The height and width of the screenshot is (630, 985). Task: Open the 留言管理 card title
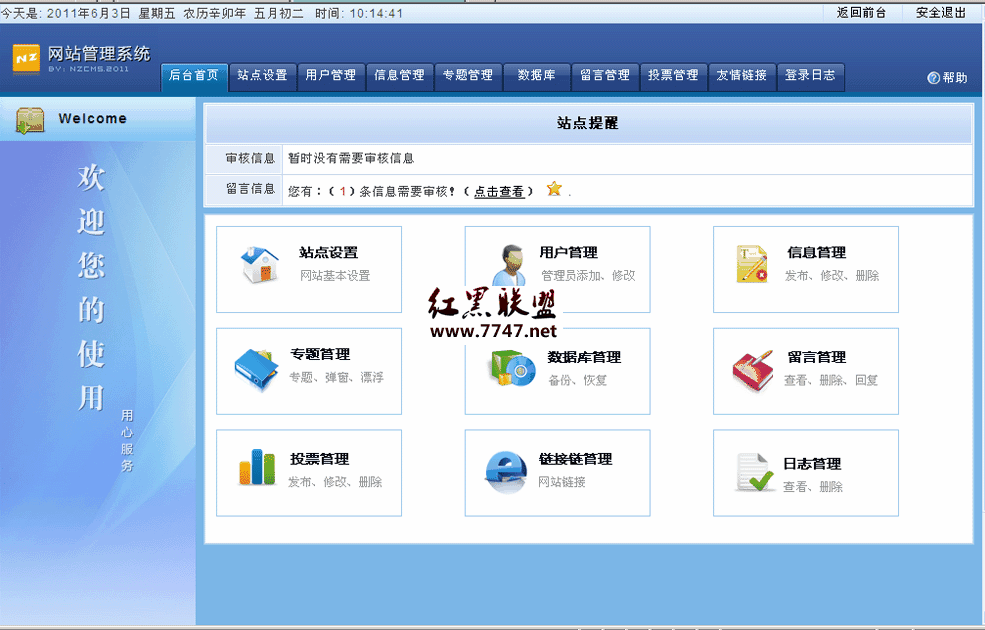(817, 357)
